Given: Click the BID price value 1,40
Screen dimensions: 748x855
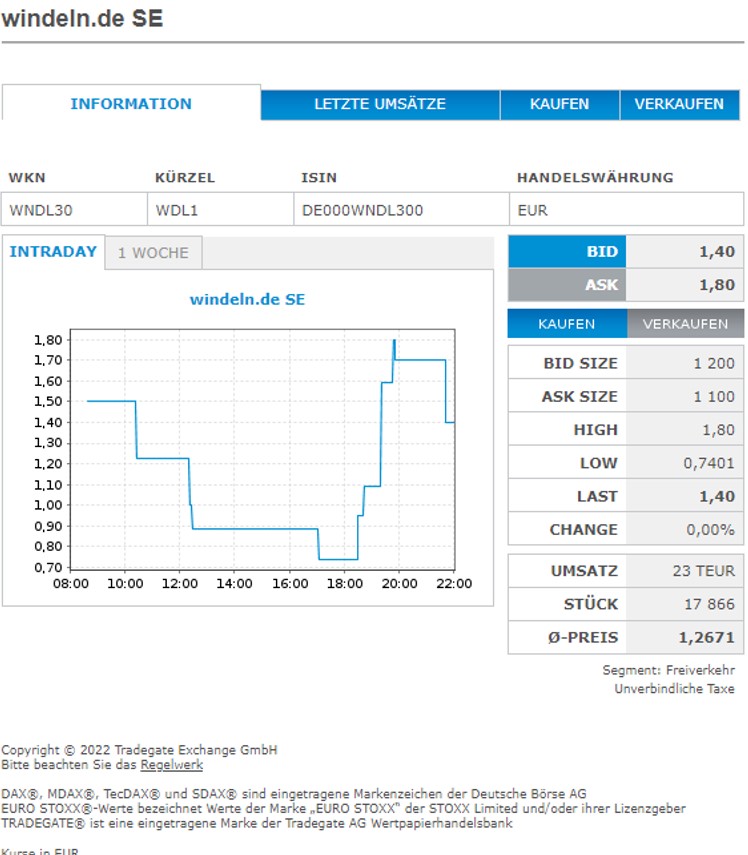Looking at the screenshot, I should pyautogui.click(x=716, y=252).
